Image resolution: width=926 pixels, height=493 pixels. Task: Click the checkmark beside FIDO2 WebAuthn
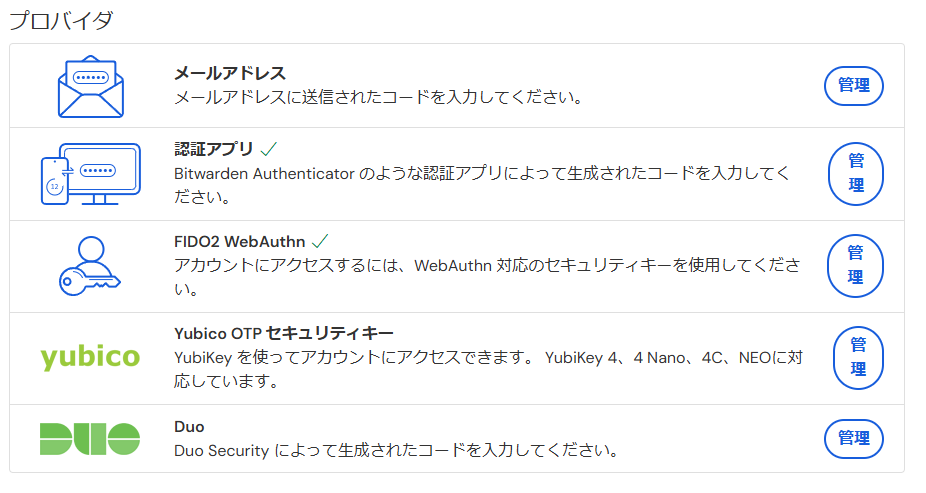click(320, 241)
